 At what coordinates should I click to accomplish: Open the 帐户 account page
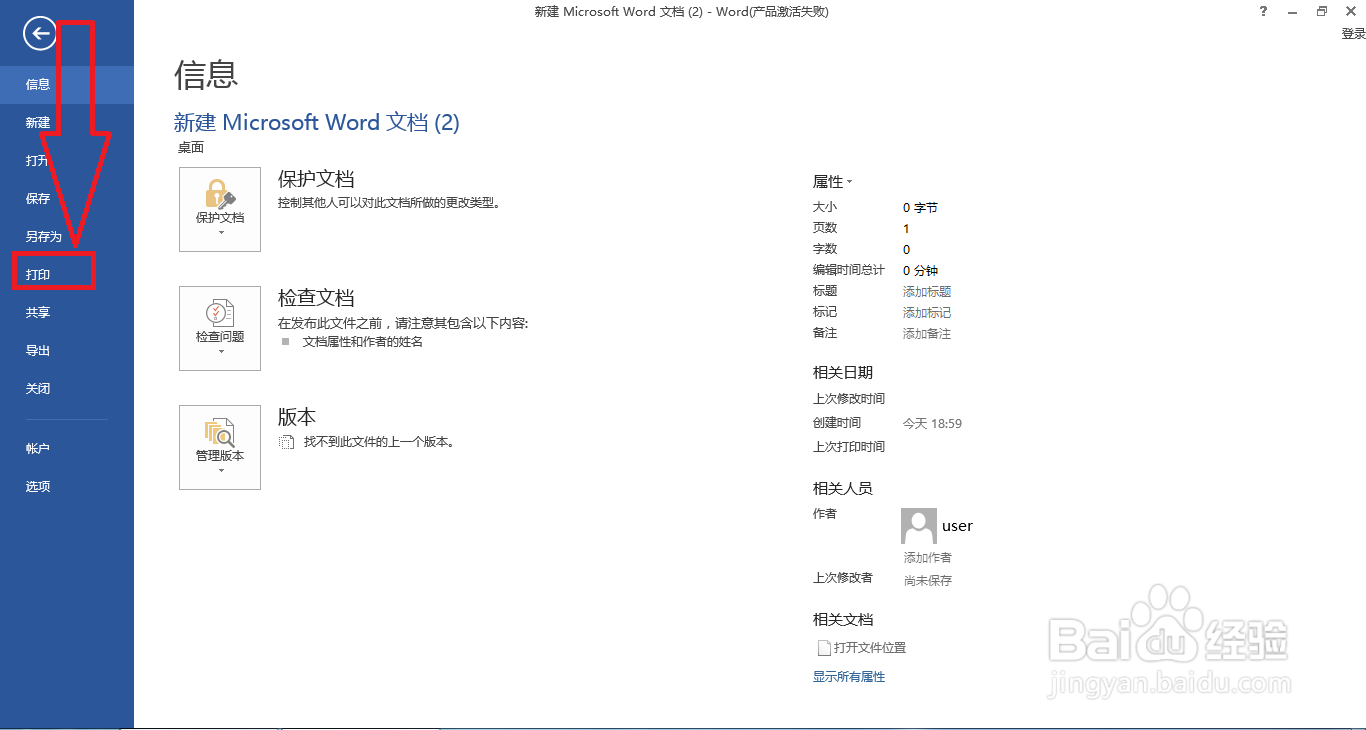pos(67,449)
